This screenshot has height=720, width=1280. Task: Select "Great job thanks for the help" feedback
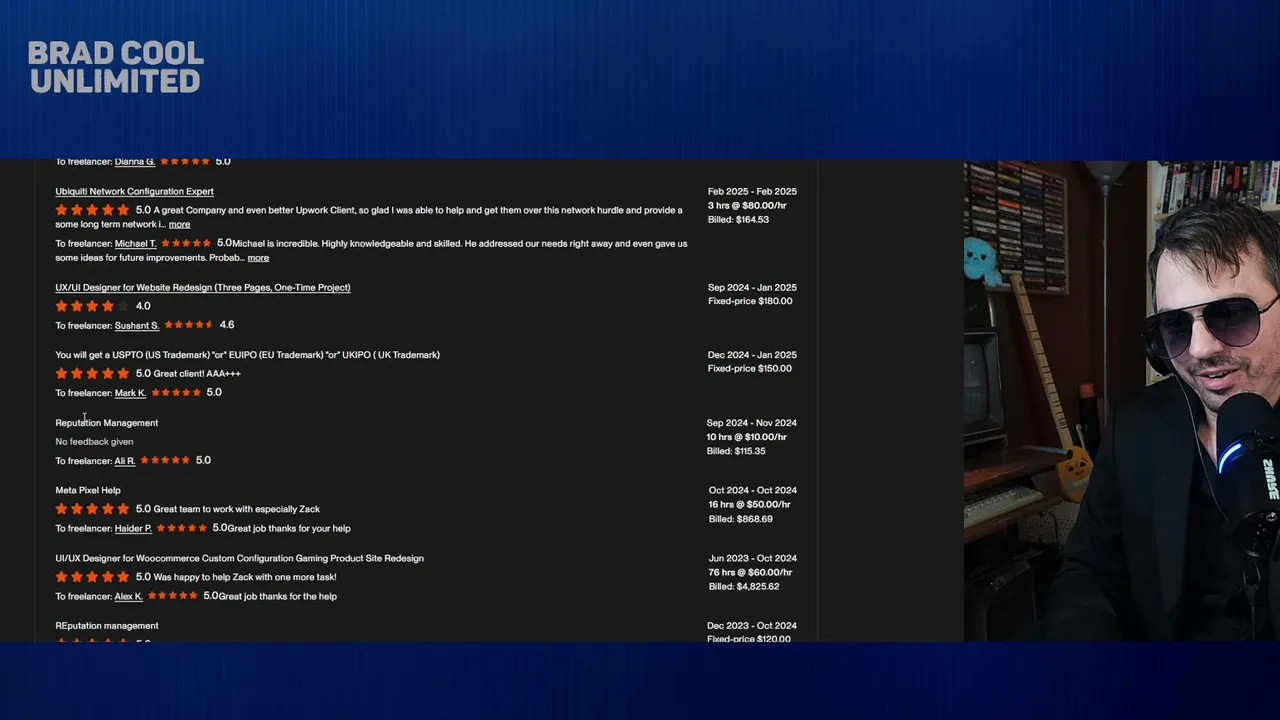click(278, 597)
